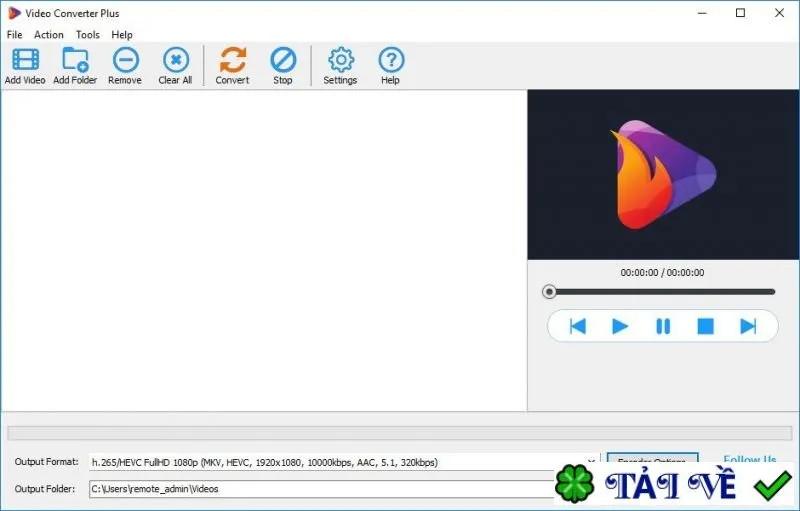The width and height of the screenshot is (800, 511).
Task: Click the Add Video toolbar icon
Action: pyautogui.click(x=26, y=60)
